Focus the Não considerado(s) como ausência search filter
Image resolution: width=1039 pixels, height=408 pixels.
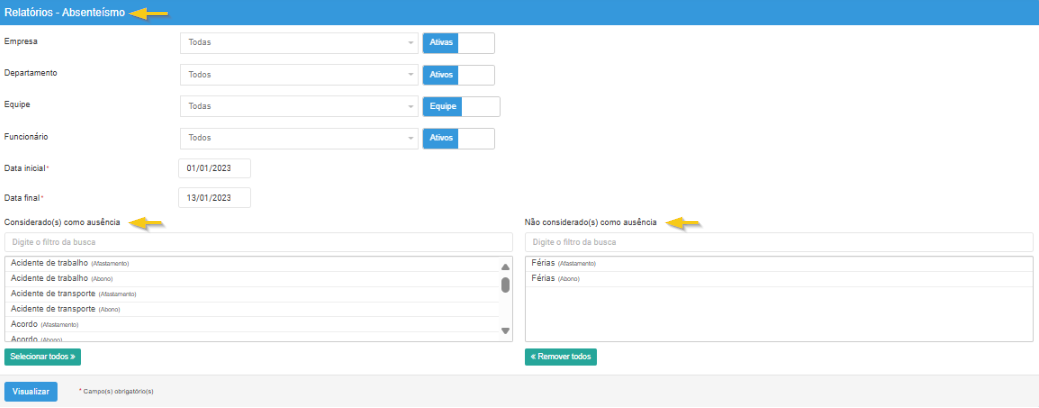778,243
